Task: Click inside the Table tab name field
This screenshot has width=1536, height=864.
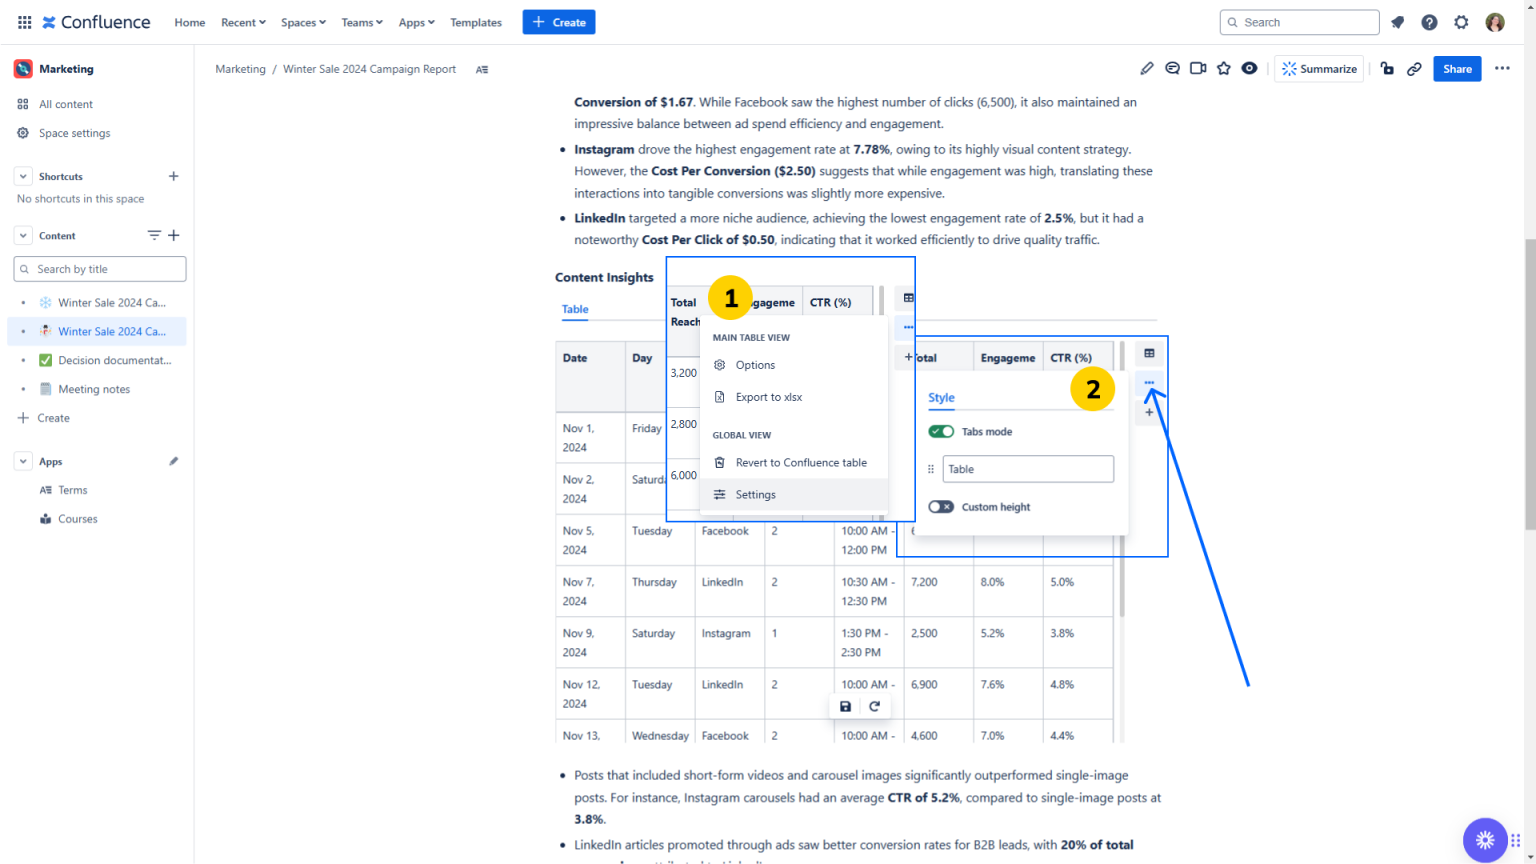Action: click(1028, 468)
